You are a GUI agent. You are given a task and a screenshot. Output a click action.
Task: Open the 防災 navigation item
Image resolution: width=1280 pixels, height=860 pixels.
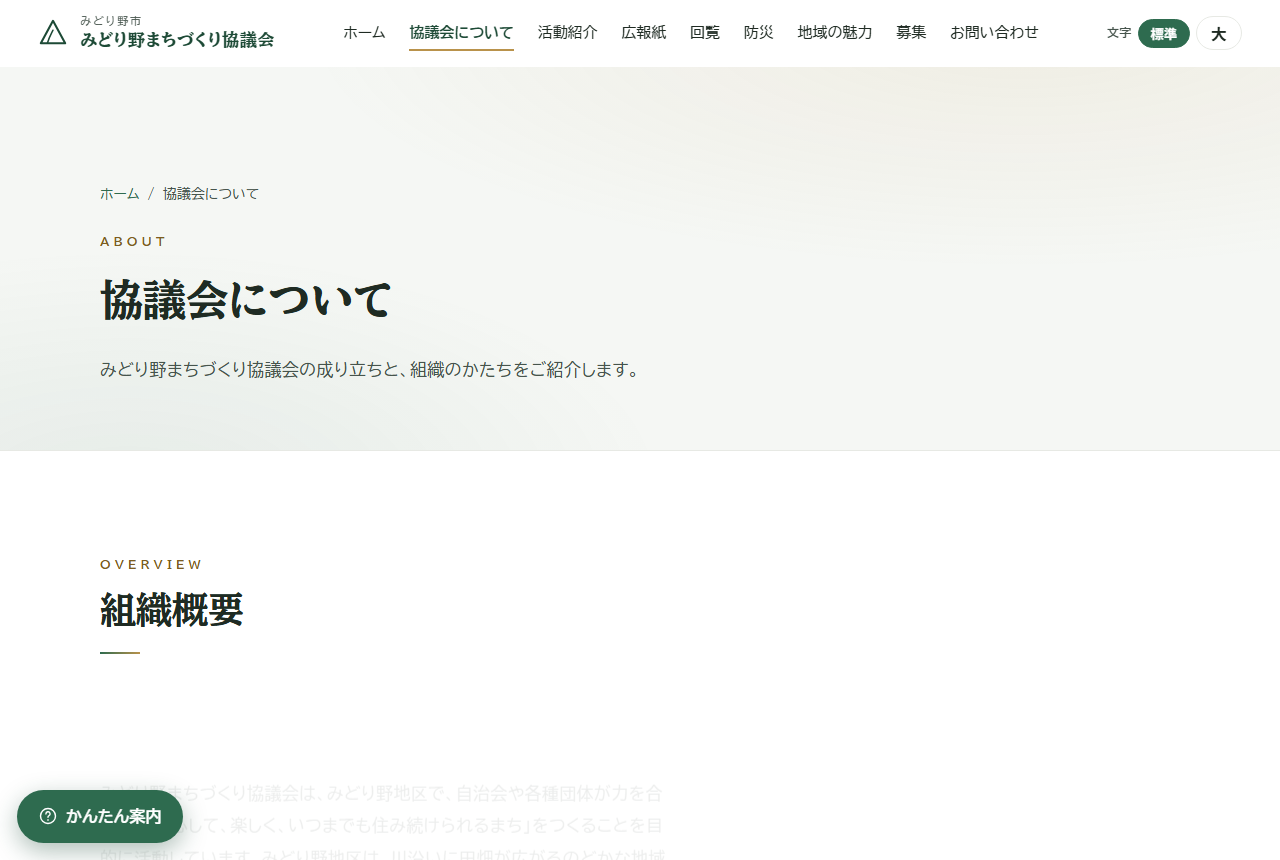(759, 32)
